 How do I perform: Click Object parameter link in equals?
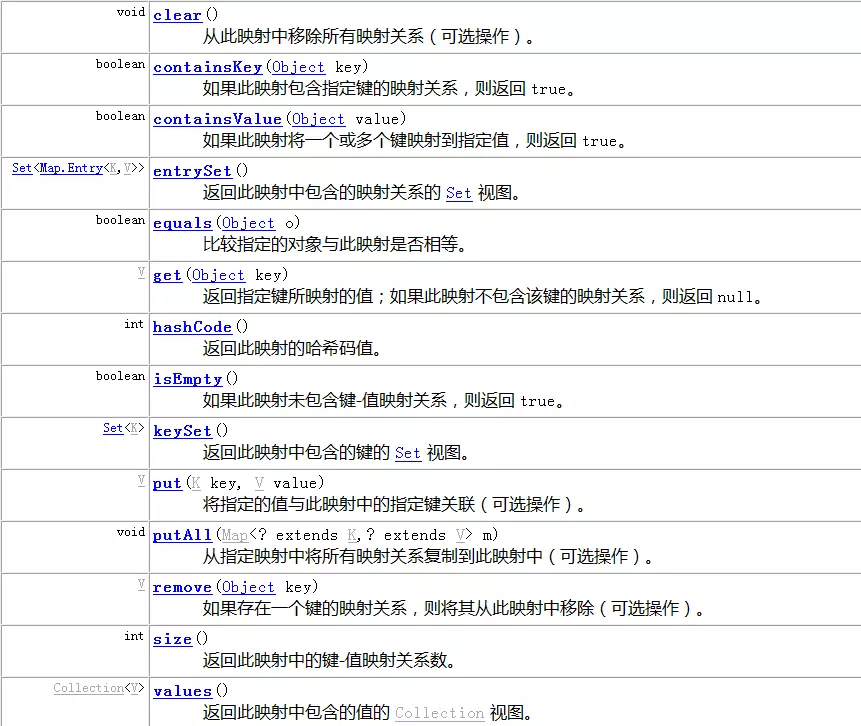pos(248,223)
